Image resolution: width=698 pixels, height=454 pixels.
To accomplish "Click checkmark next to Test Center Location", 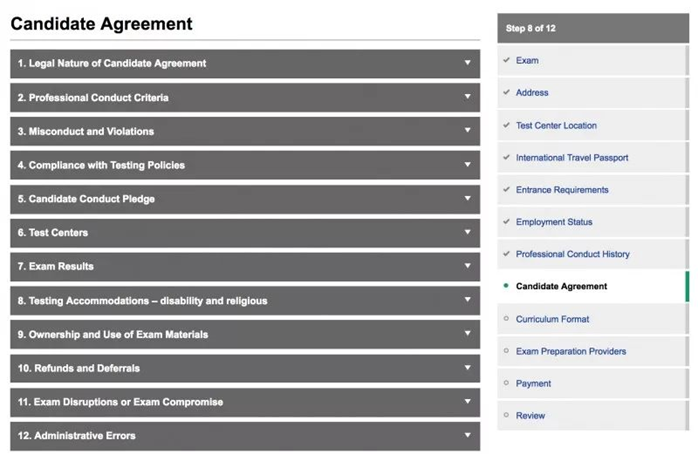I will coord(507,126).
